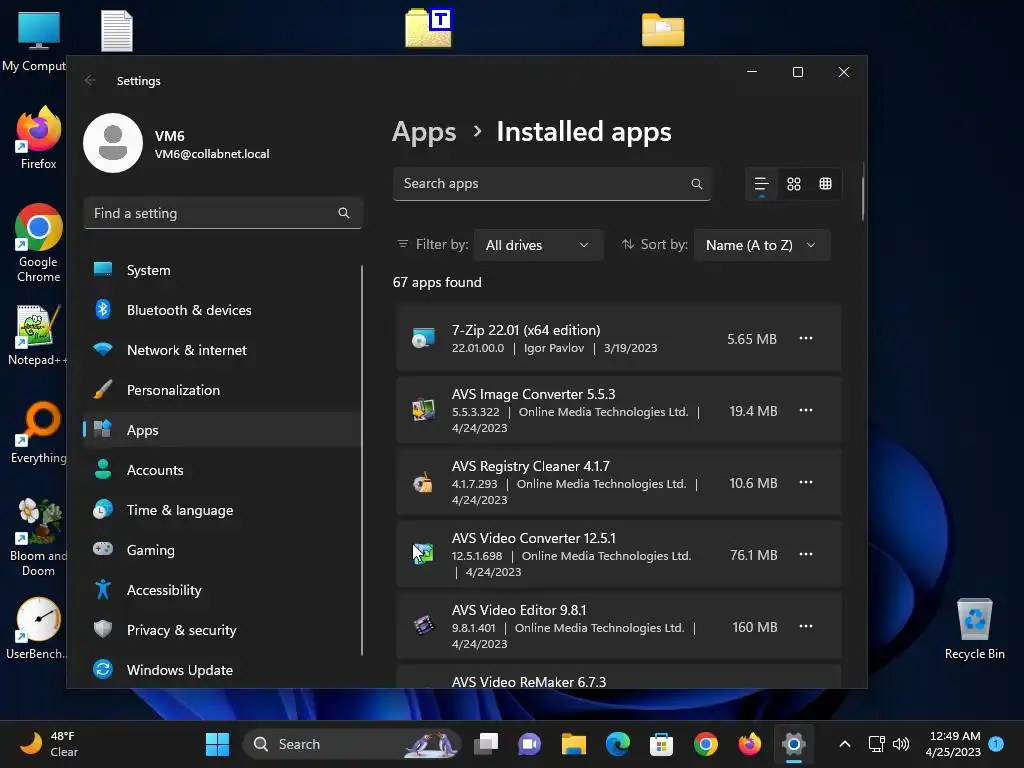1024x768 pixels.
Task: Click the Apps breadcrumb link
Action: point(424,132)
